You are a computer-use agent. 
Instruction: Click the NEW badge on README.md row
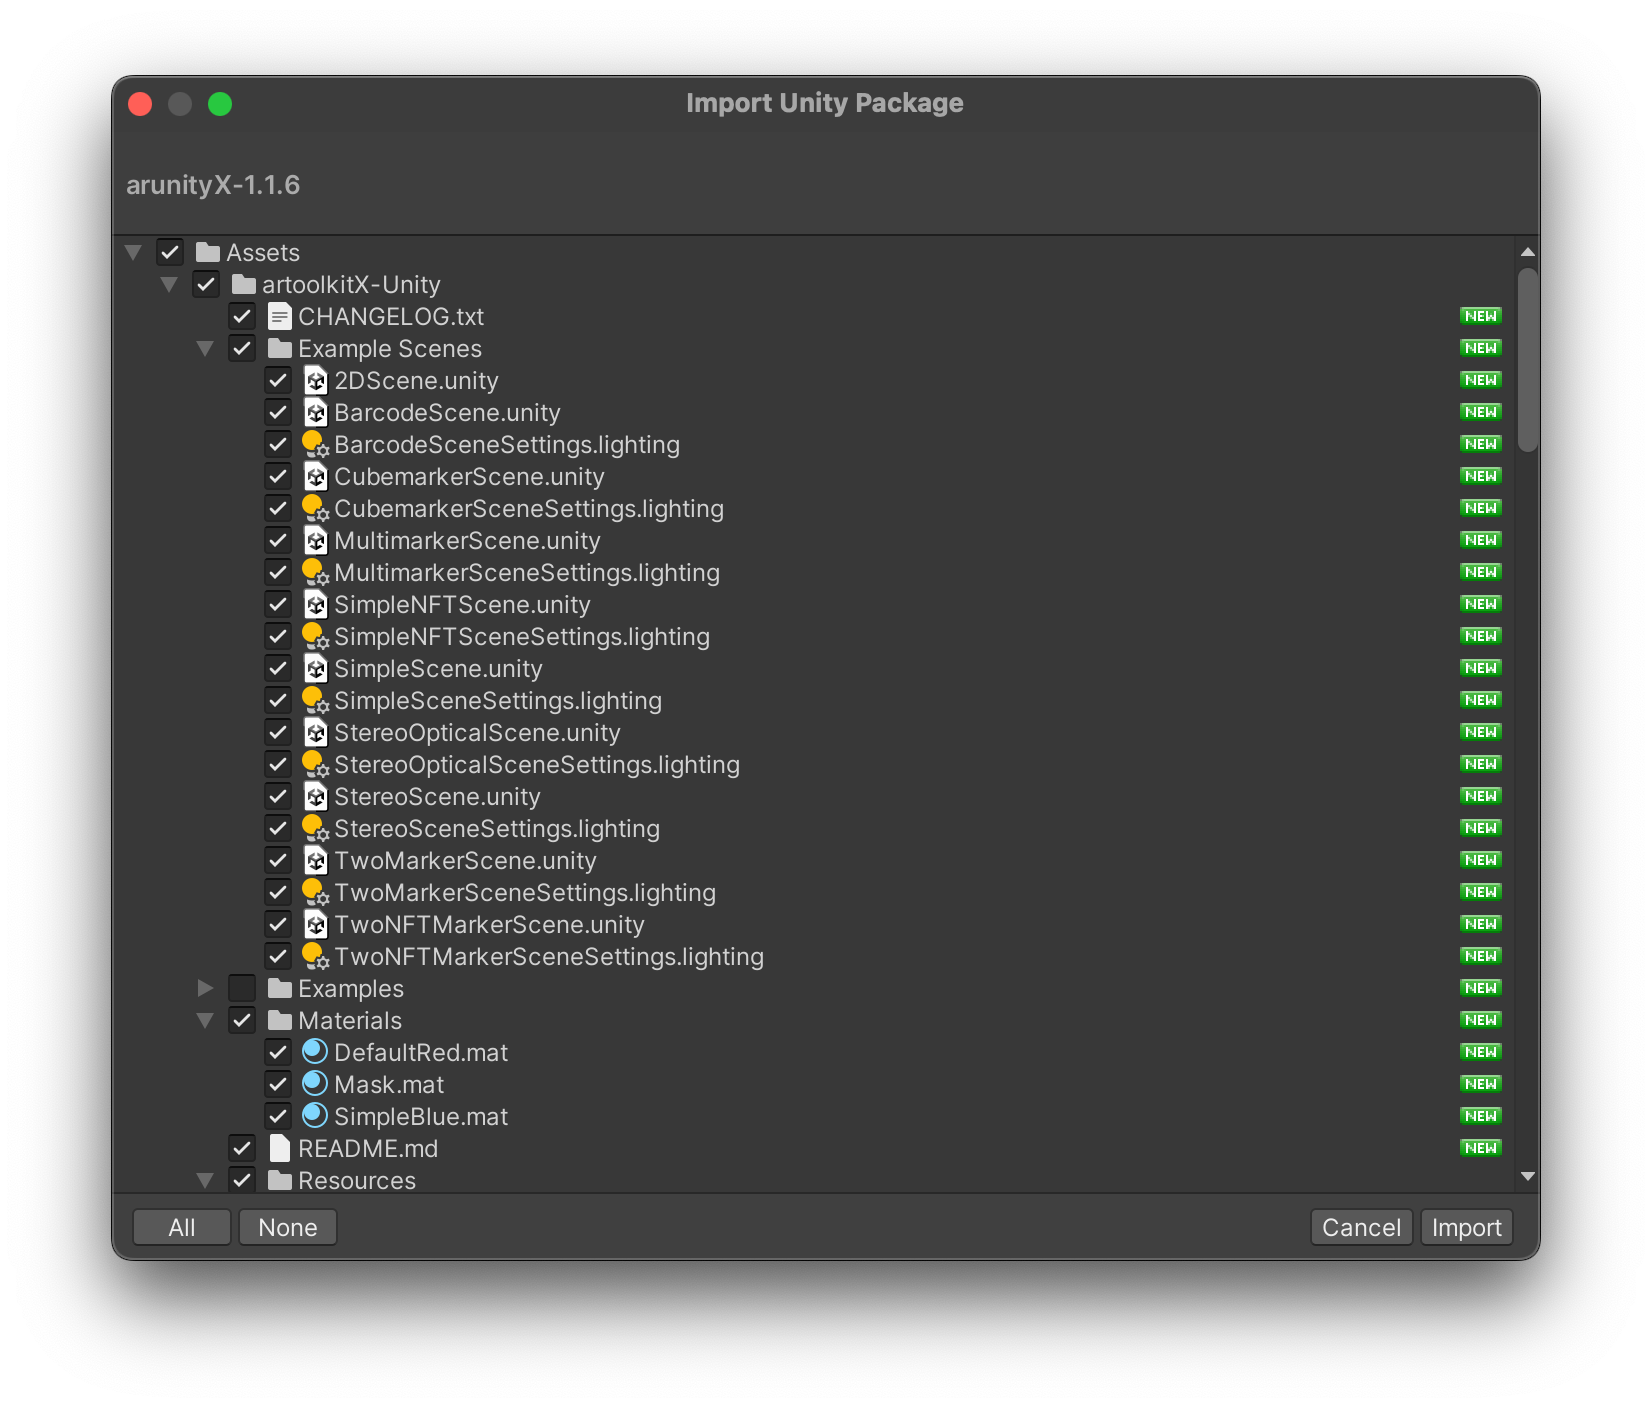click(x=1480, y=1148)
